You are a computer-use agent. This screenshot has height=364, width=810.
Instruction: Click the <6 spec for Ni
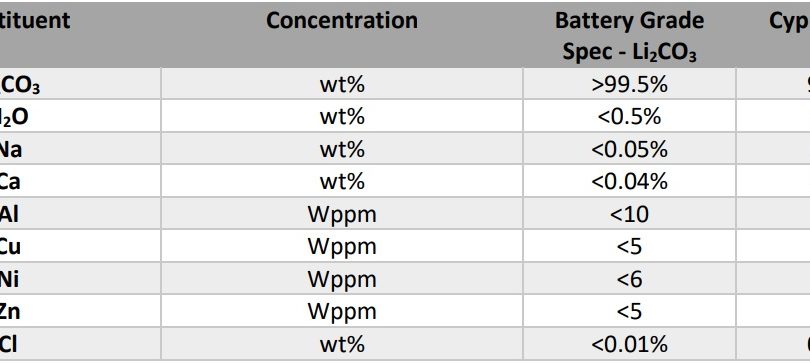pyautogui.click(x=629, y=279)
